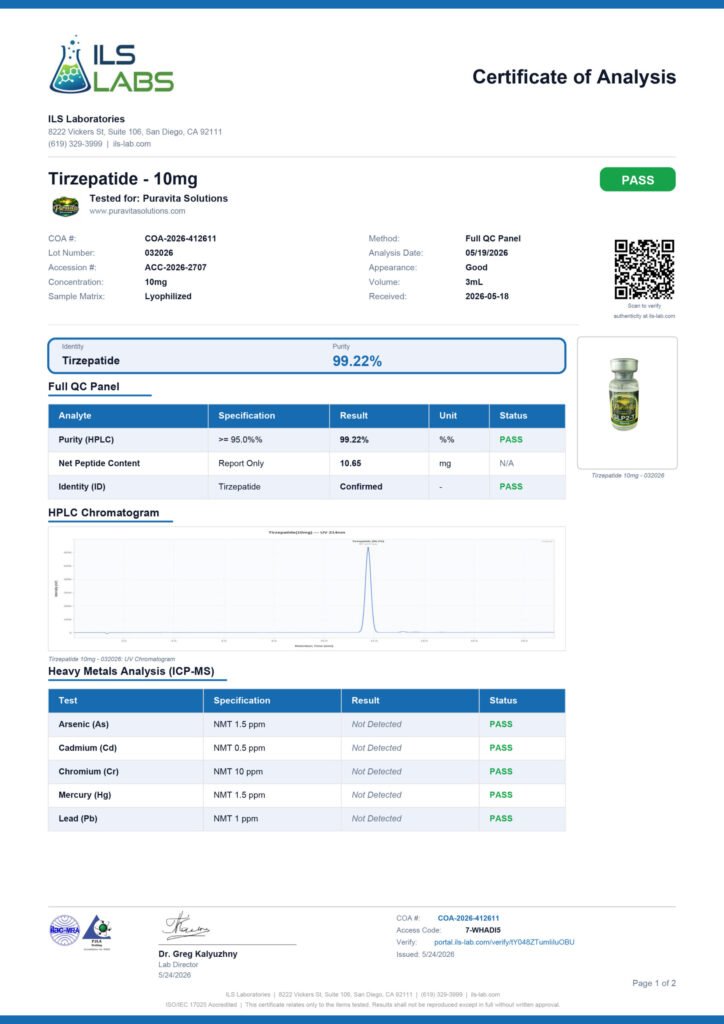This screenshot has width=724, height=1024.
Task: Click the HPLC chromatogram plot
Action: tap(307, 588)
